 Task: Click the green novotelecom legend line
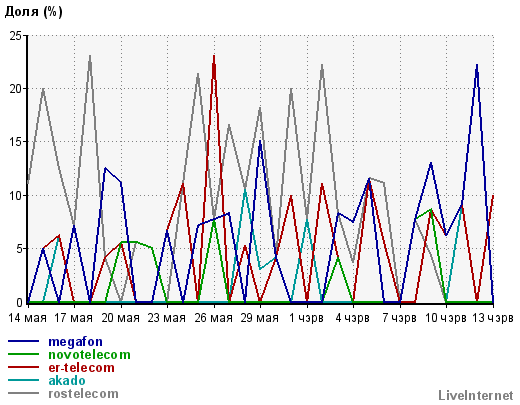[x=23, y=354]
